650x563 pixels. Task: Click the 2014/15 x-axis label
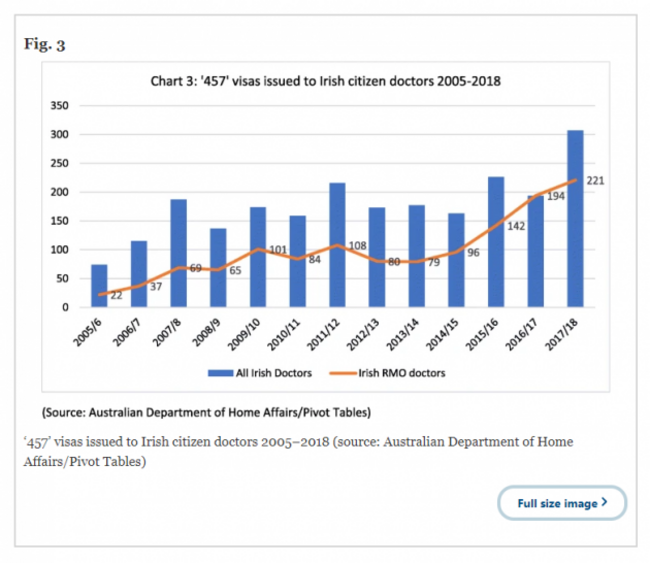pos(442,334)
